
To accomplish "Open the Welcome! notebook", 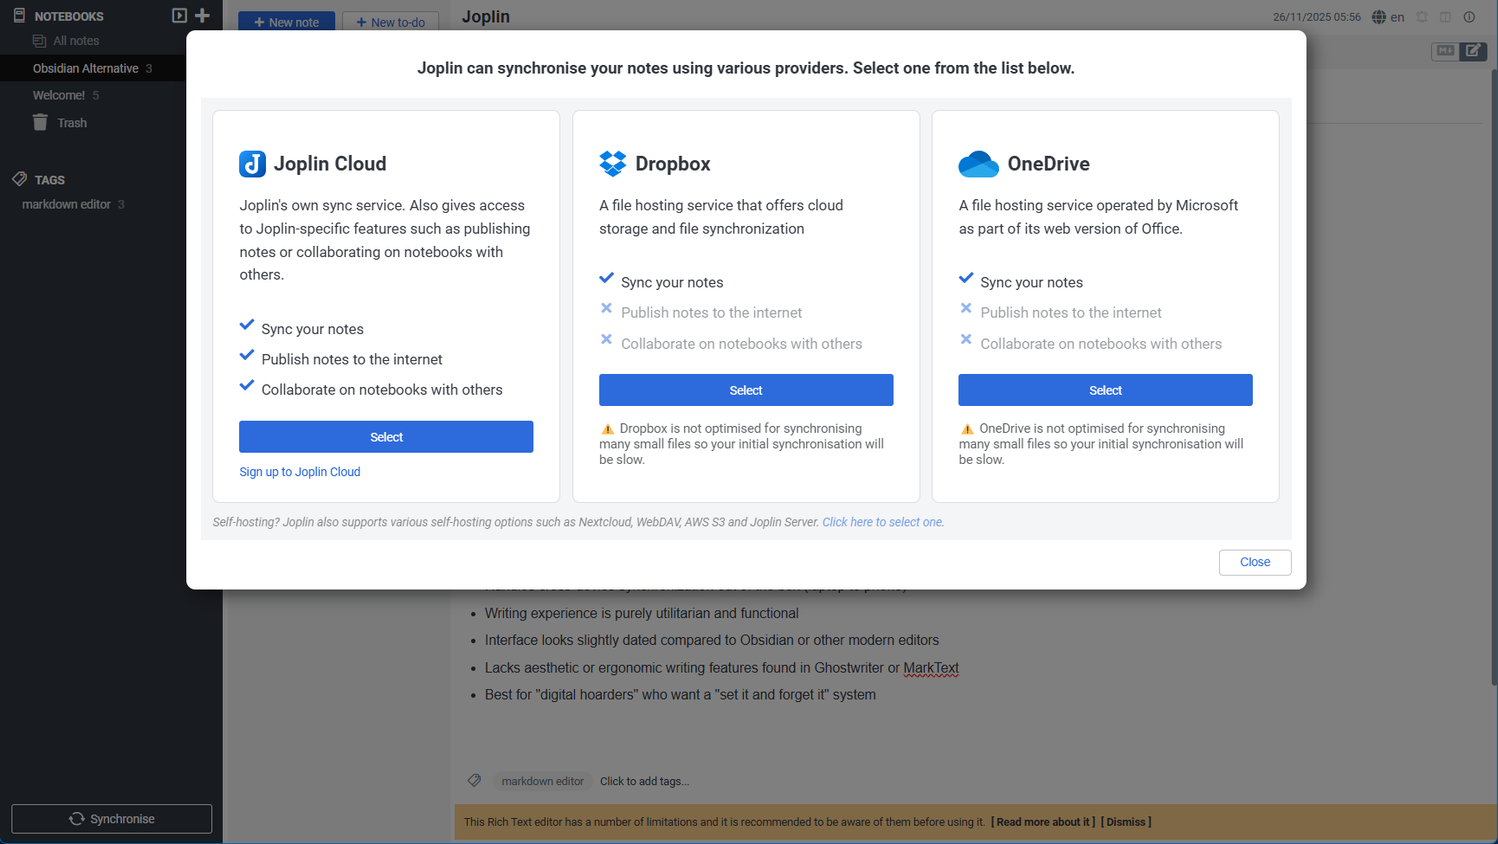I will point(59,95).
